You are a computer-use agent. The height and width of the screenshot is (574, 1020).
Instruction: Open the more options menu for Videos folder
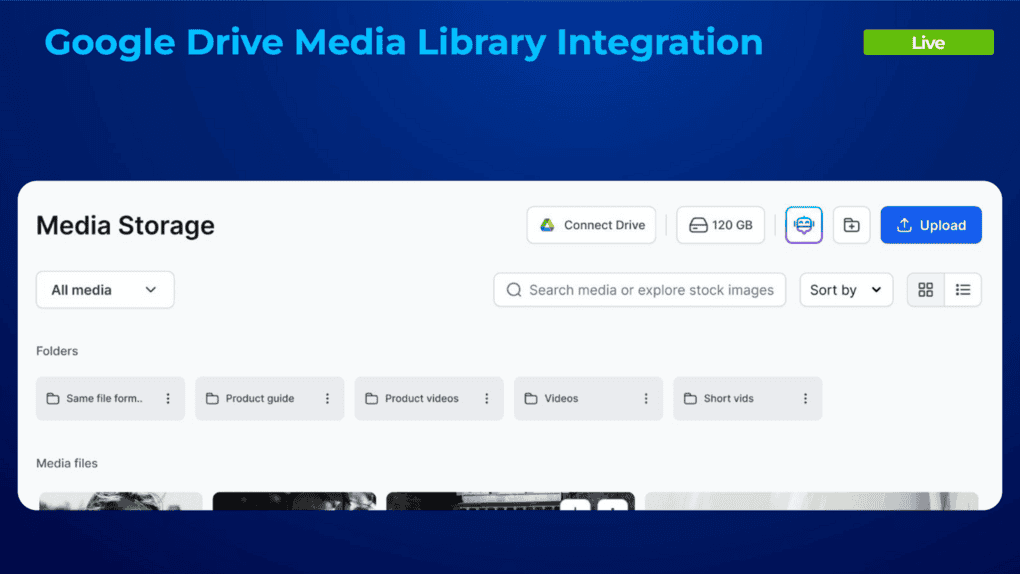tap(646, 398)
